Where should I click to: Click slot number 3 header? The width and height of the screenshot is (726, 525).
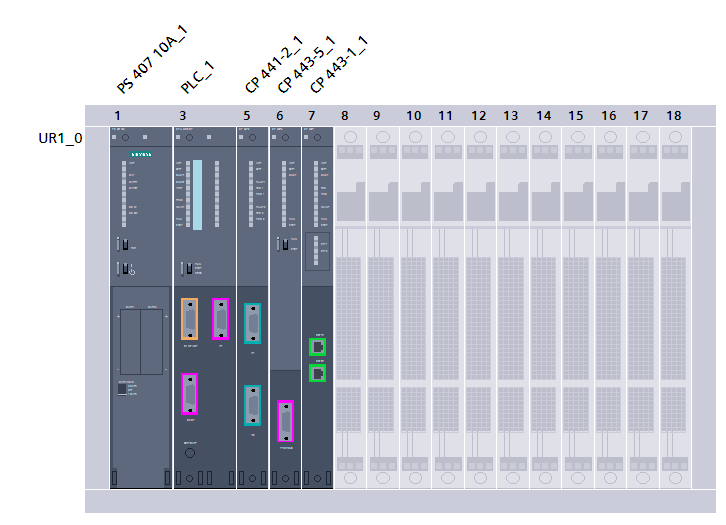[x=182, y=116]
